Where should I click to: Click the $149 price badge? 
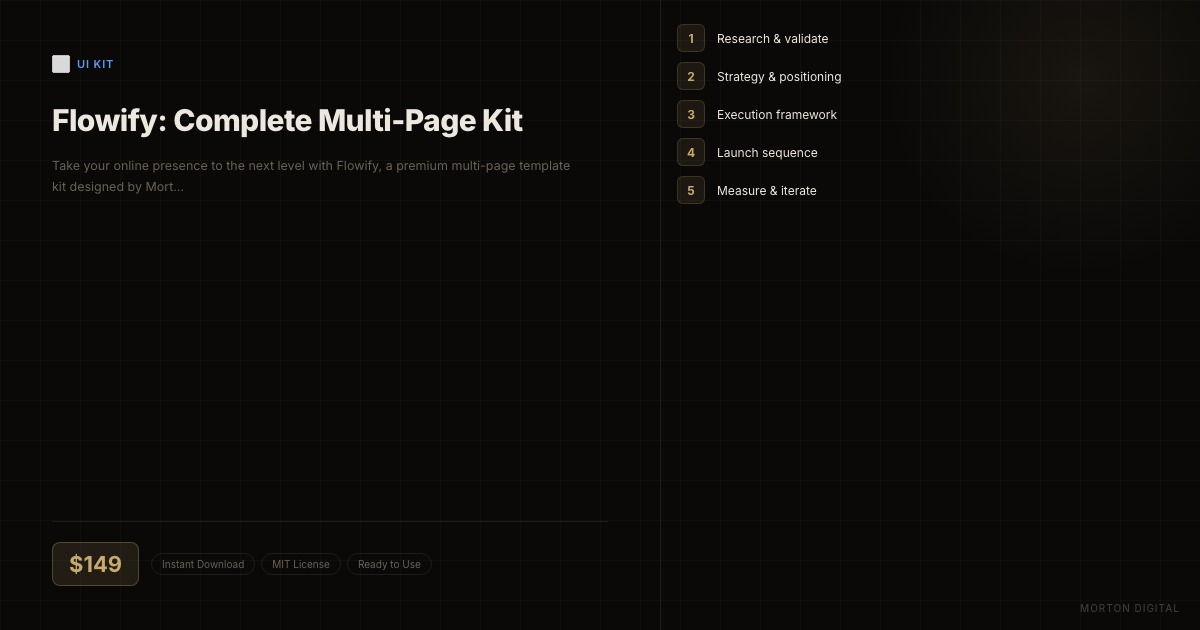pos(95,564)
